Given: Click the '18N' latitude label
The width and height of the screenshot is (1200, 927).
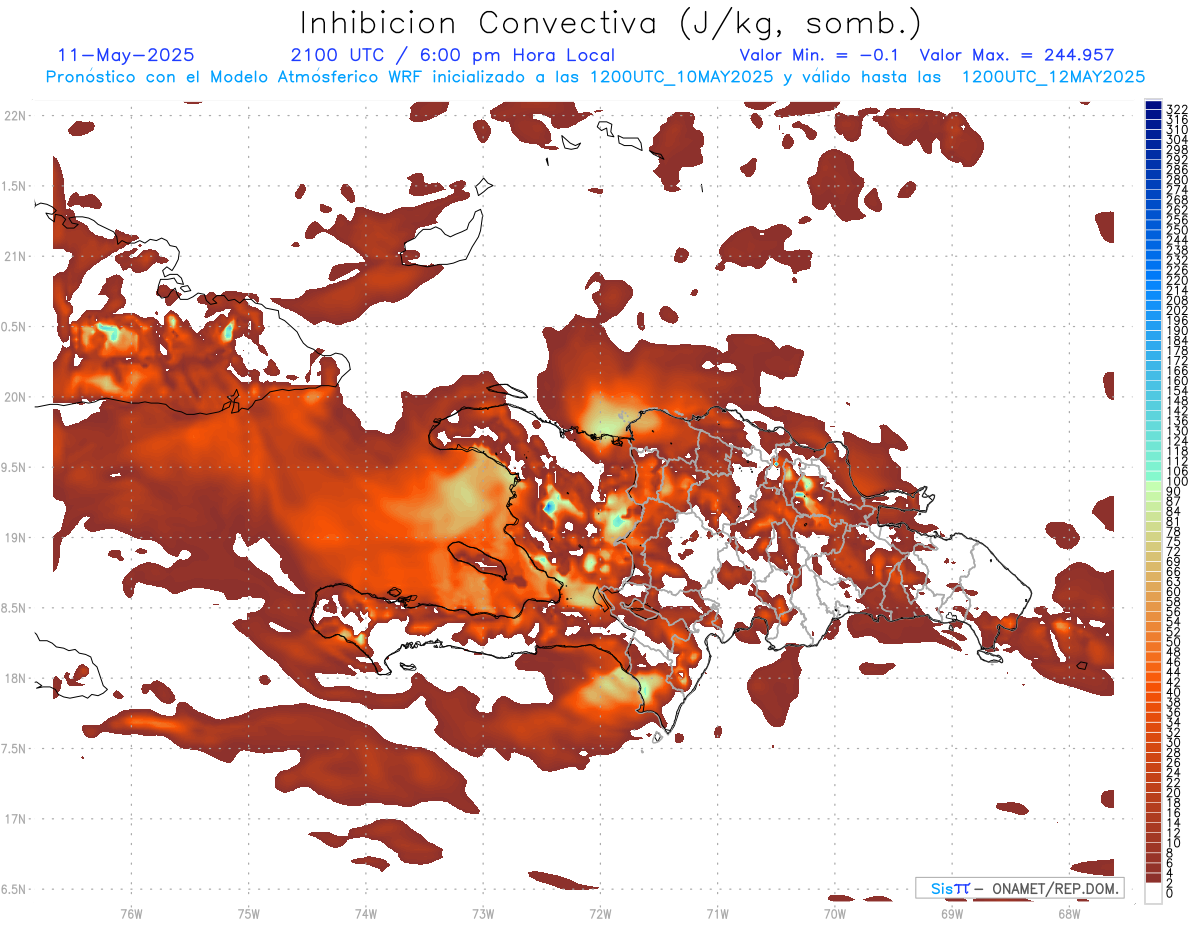Looking at the screenshot, I should [x=14, y=679].
